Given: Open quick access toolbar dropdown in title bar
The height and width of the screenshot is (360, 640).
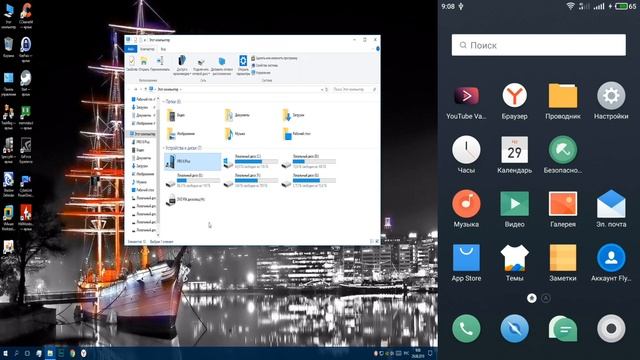Looking at the screenshot, I should point(144,40).
